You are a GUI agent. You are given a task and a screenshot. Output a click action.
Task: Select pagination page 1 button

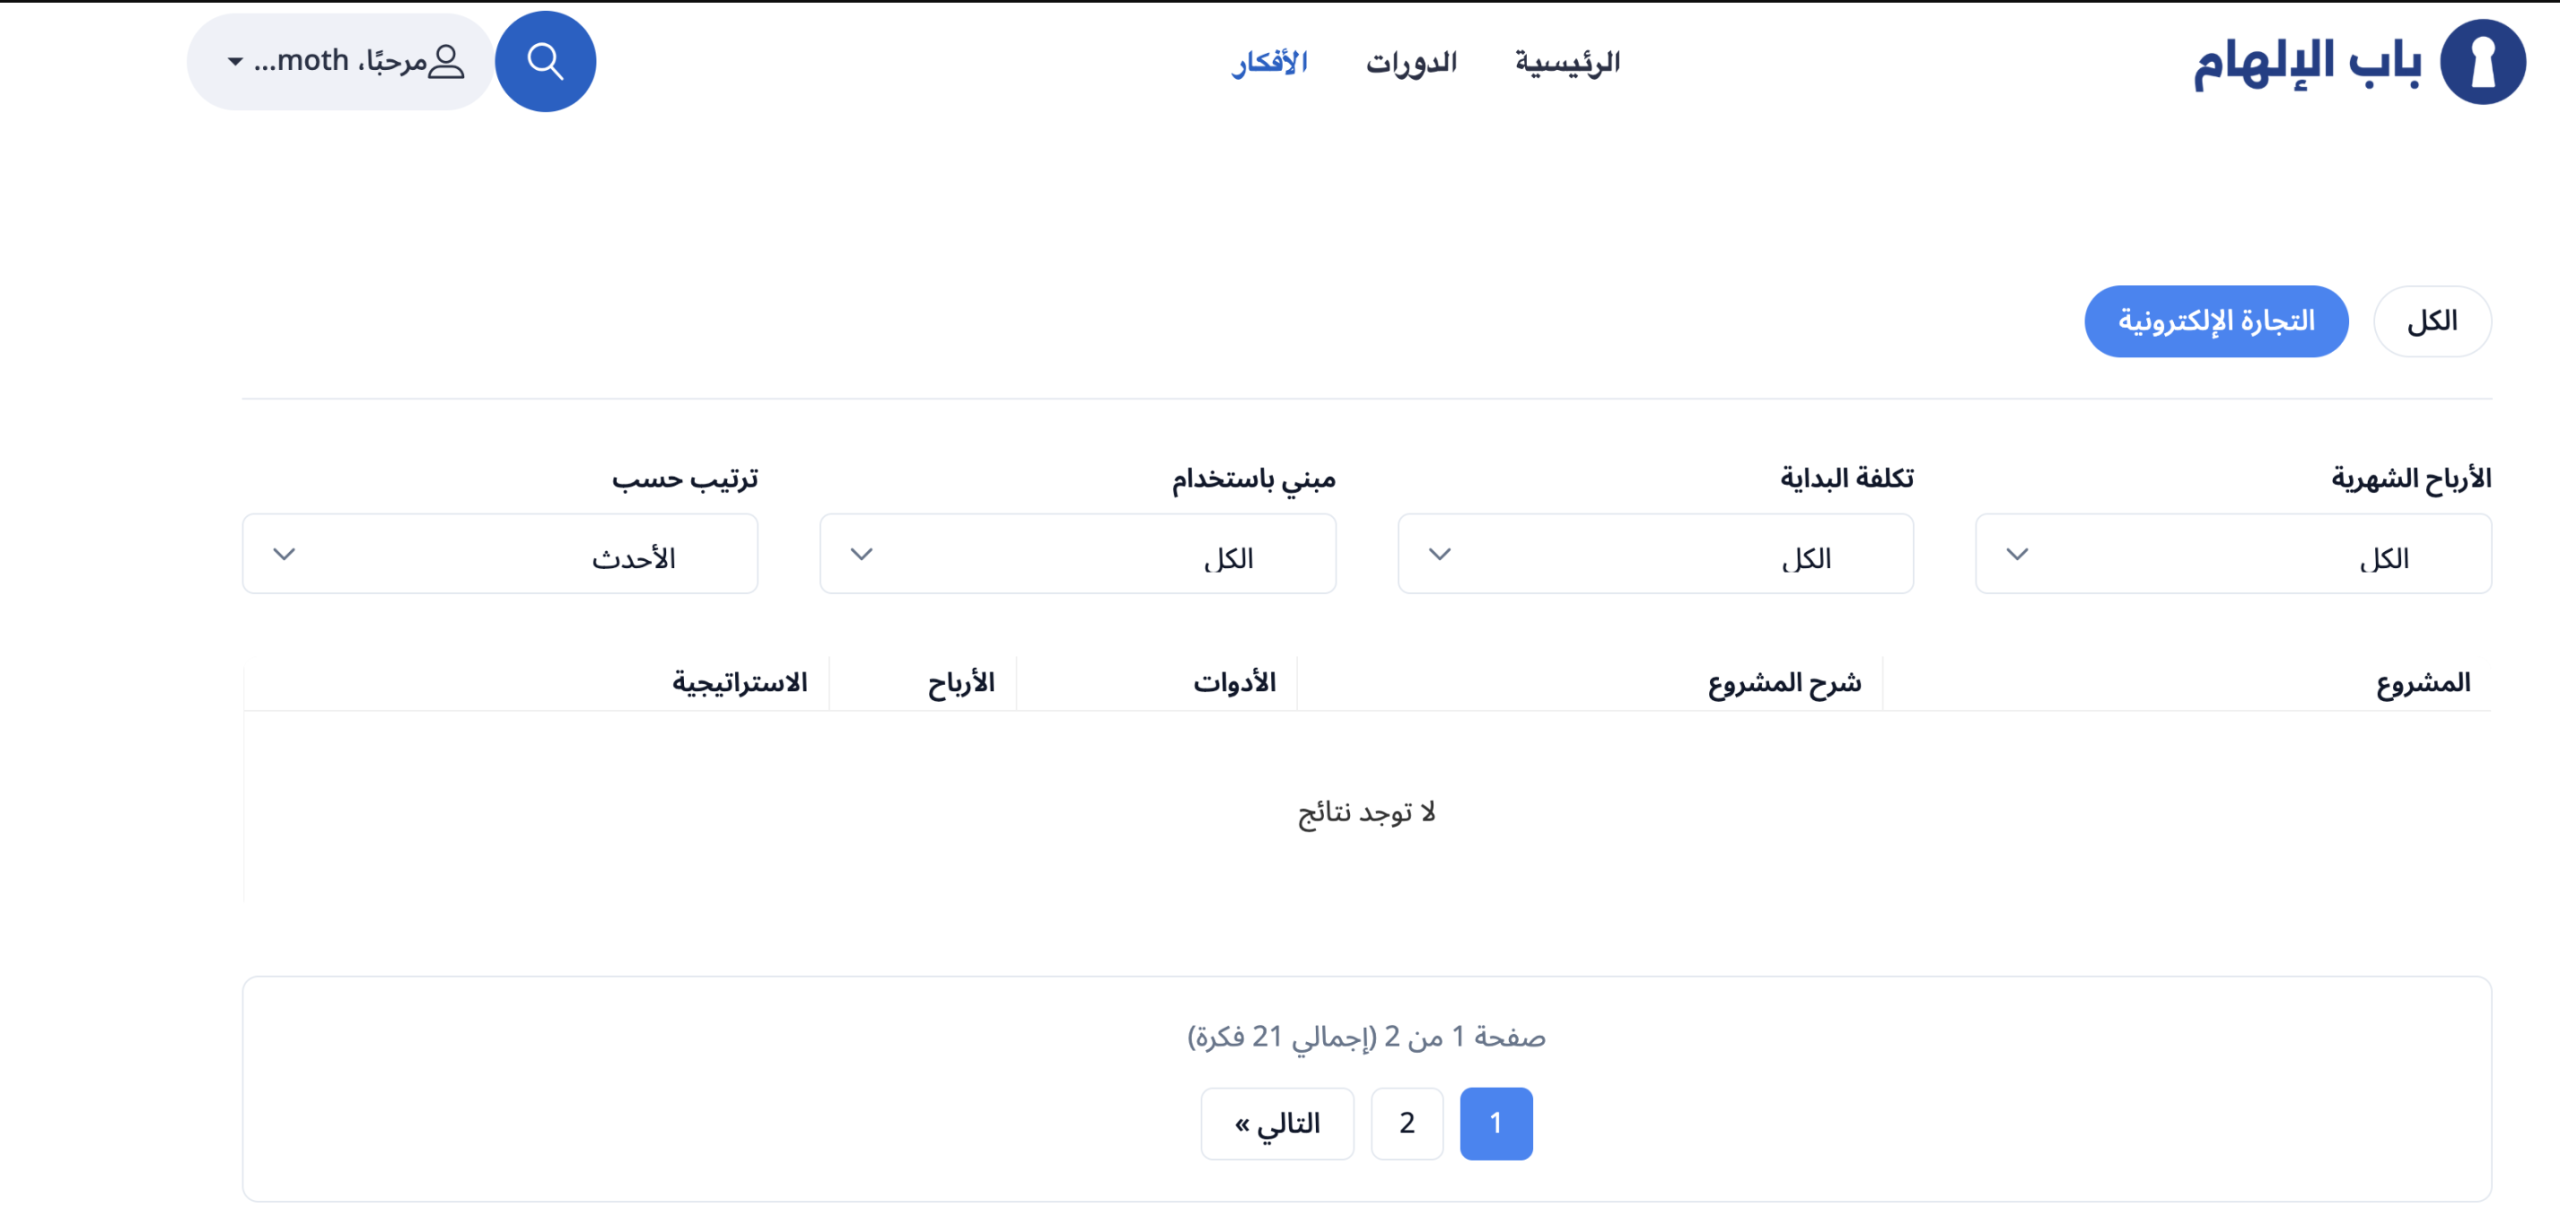(1496, 1123)
